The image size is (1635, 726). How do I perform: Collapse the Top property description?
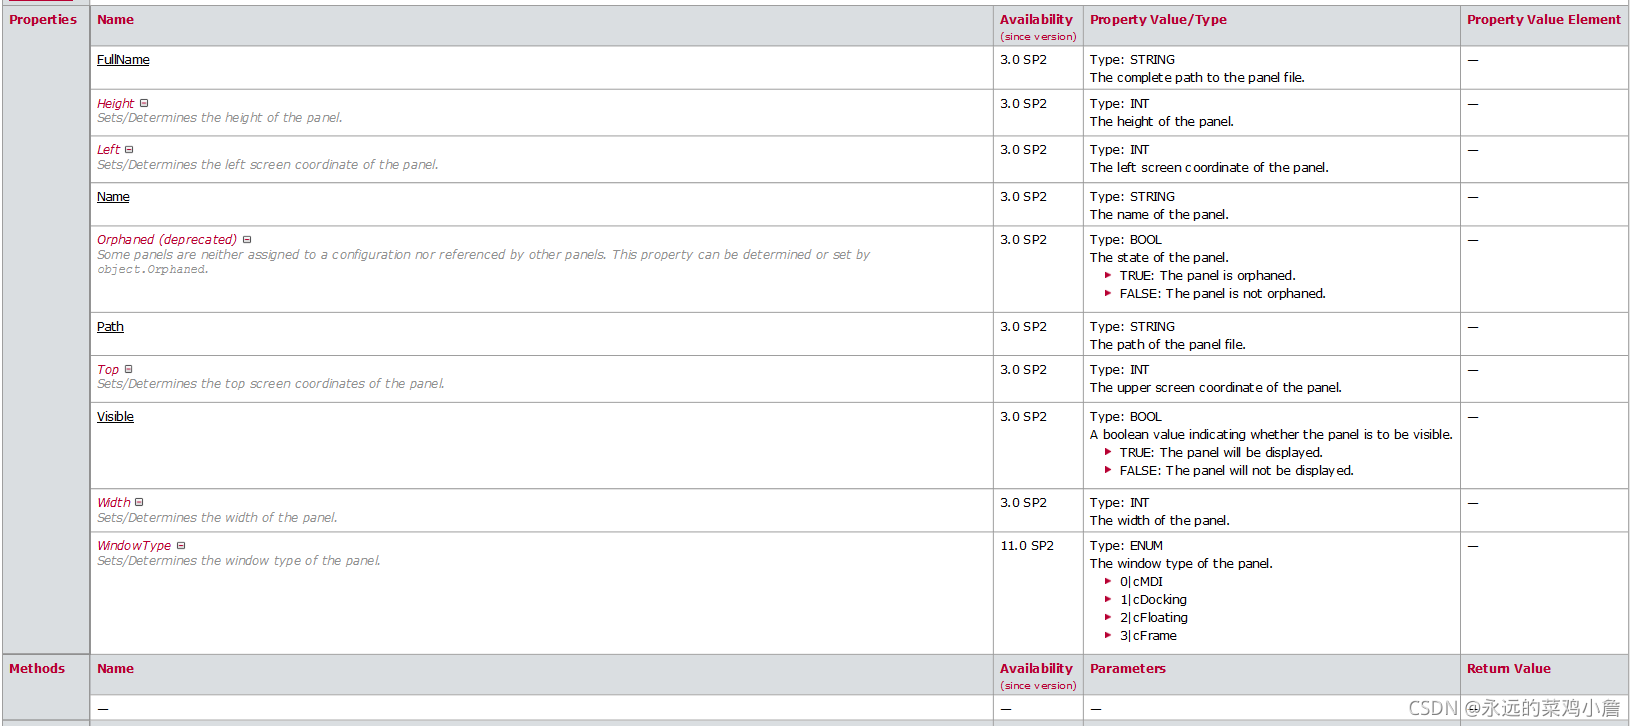[x=128, y=369]
